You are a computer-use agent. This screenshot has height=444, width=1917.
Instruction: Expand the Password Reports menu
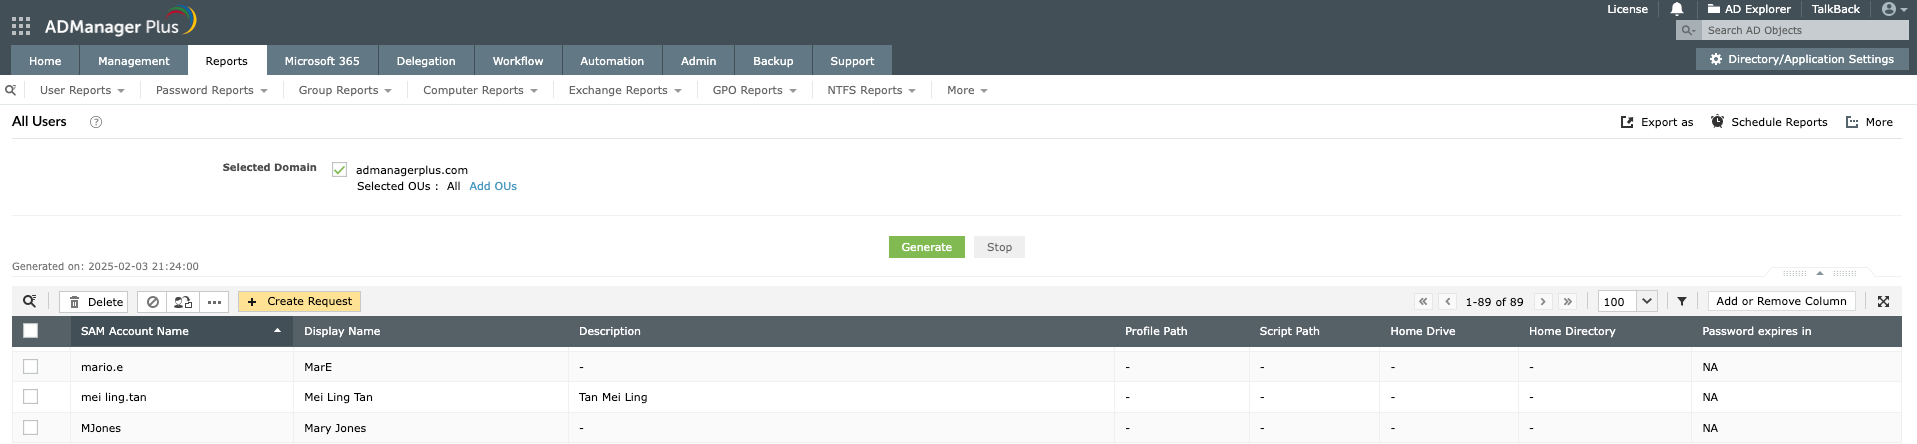click(x=211, y=90)
